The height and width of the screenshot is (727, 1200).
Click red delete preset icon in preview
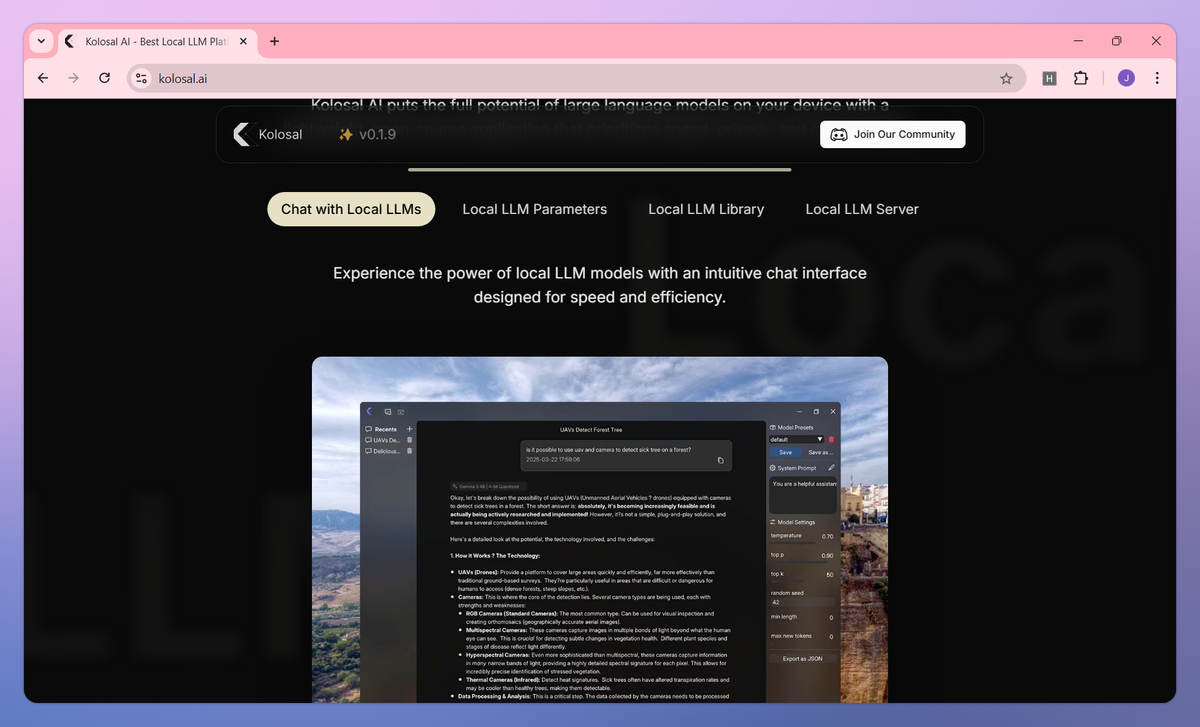click(x=832, y=439)
